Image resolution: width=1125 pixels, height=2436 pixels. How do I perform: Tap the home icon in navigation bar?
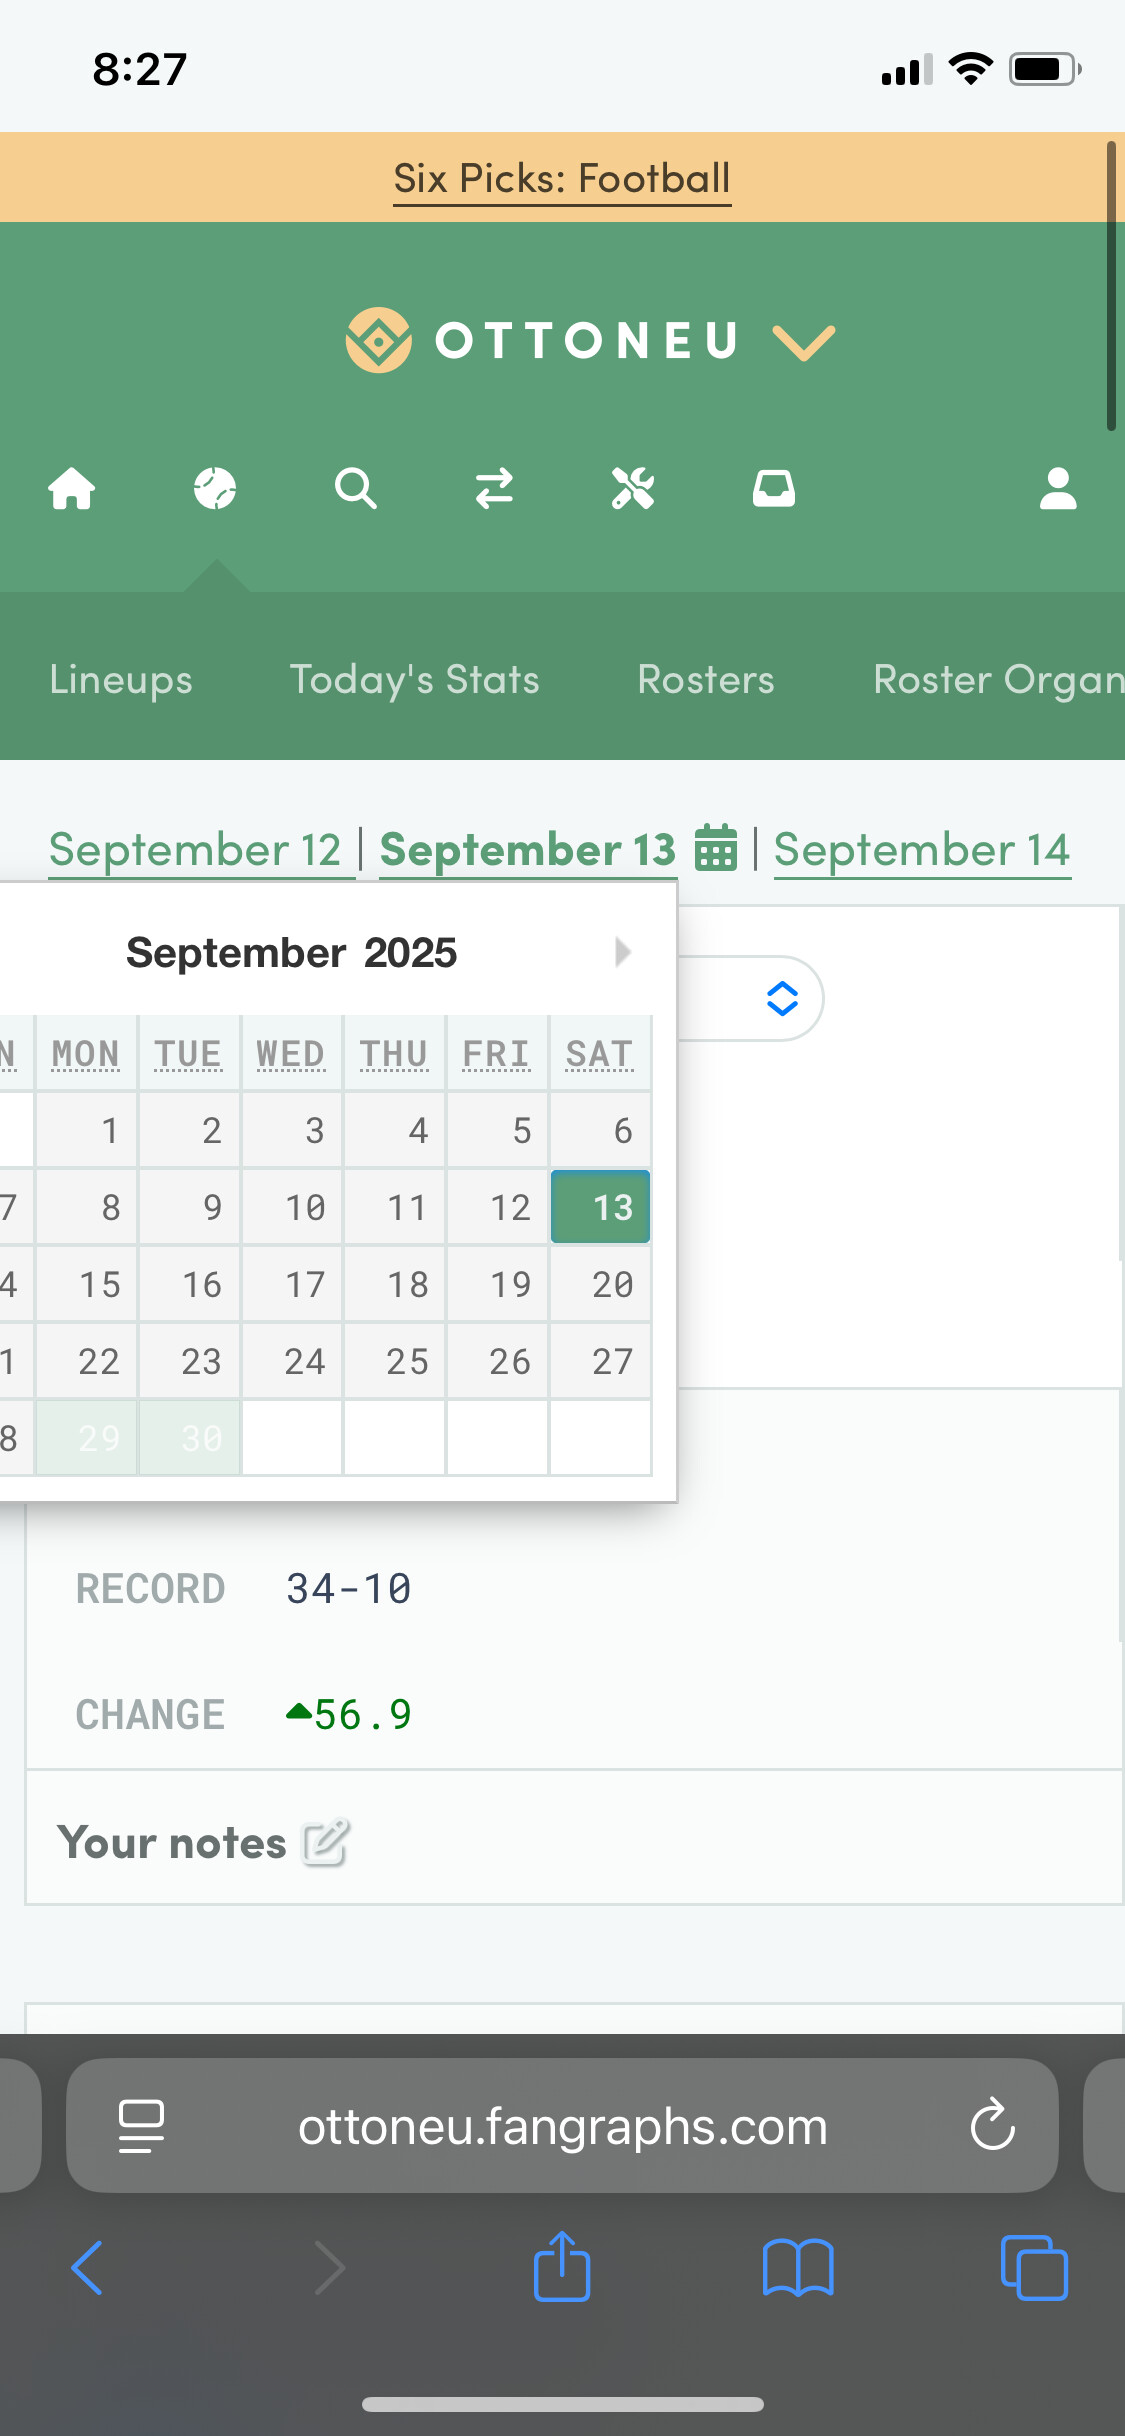coord(72,489)
